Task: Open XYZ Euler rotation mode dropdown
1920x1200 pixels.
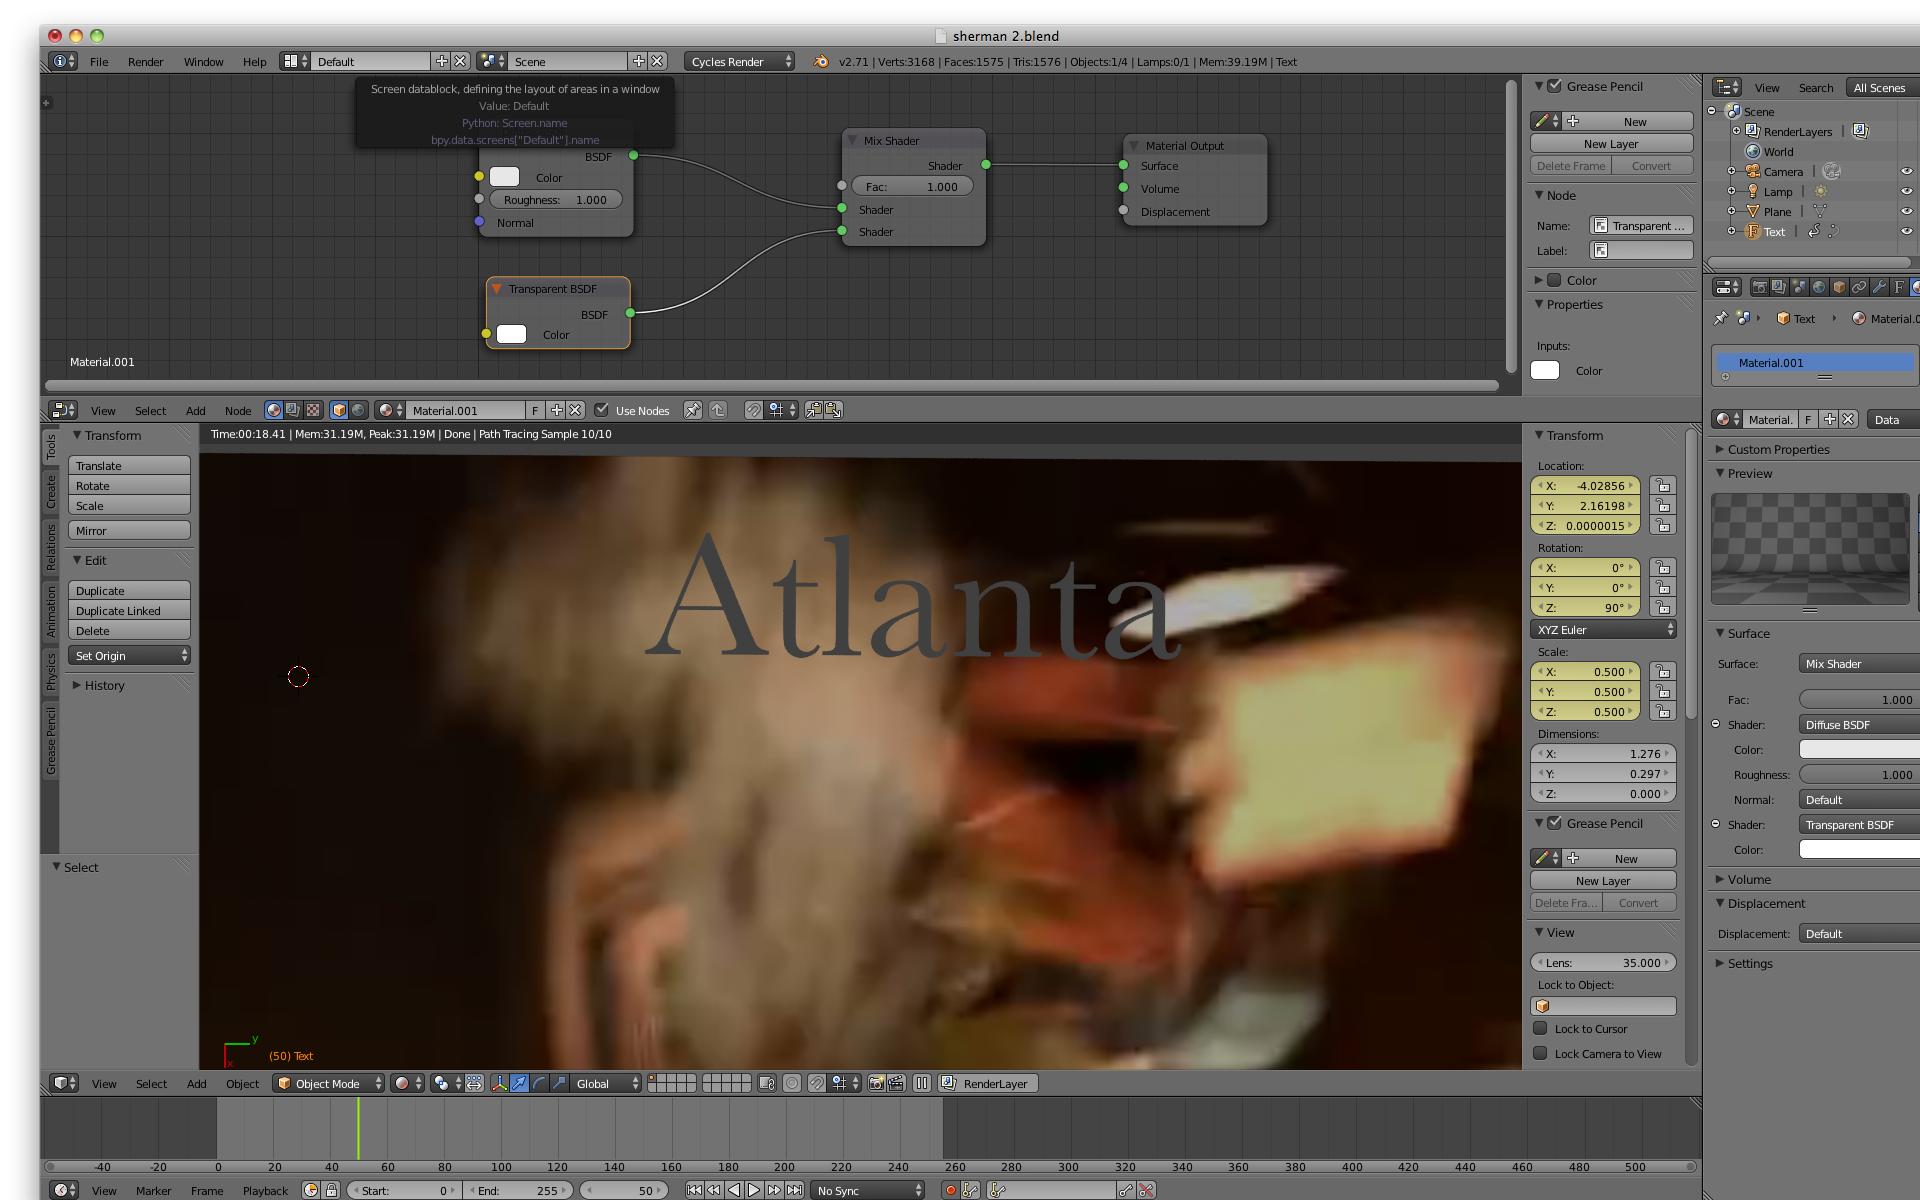Action: coord(1603,630)
